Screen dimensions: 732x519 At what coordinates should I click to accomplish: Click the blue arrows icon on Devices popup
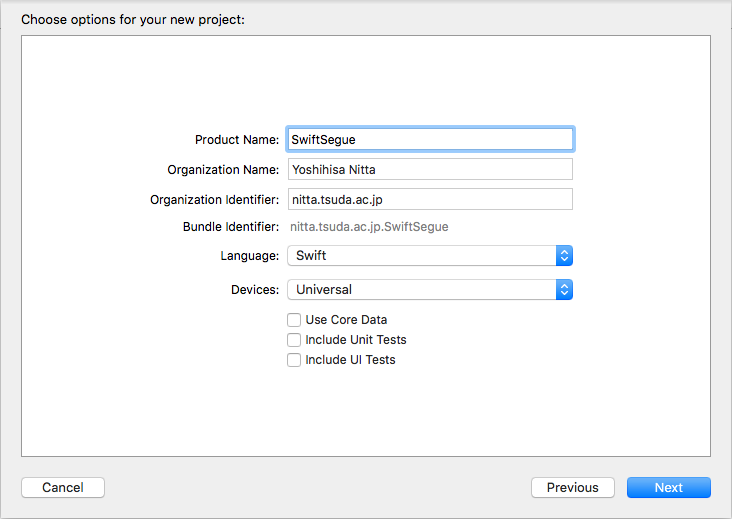click(564, 290)
